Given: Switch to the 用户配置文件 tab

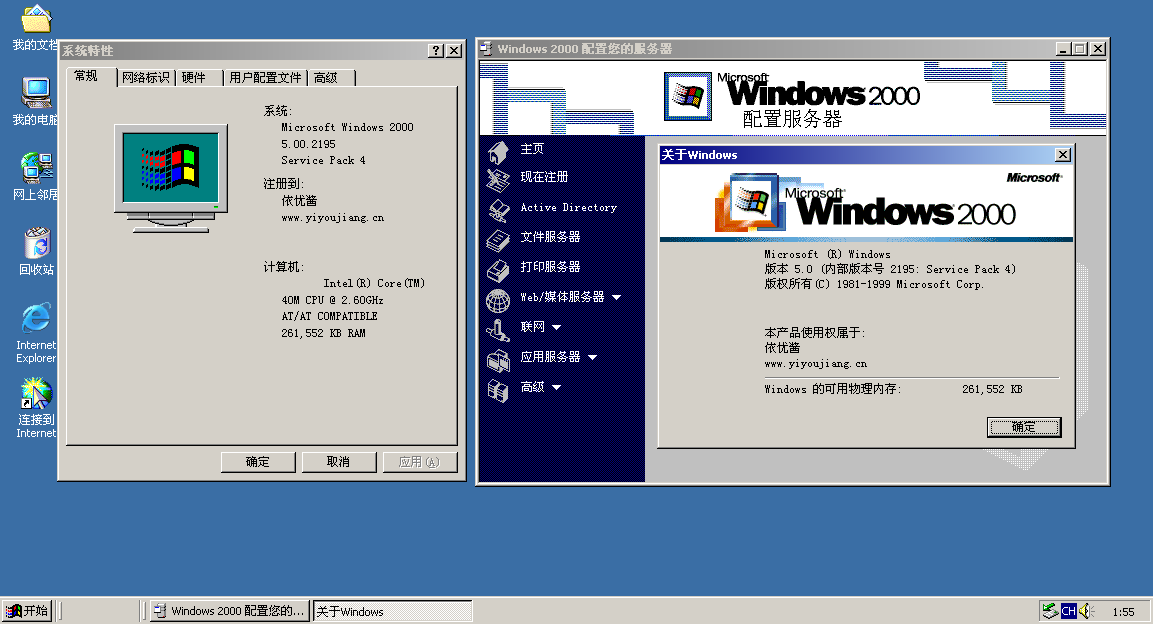Looking at the screenshot, I should (x=265, y=78).
